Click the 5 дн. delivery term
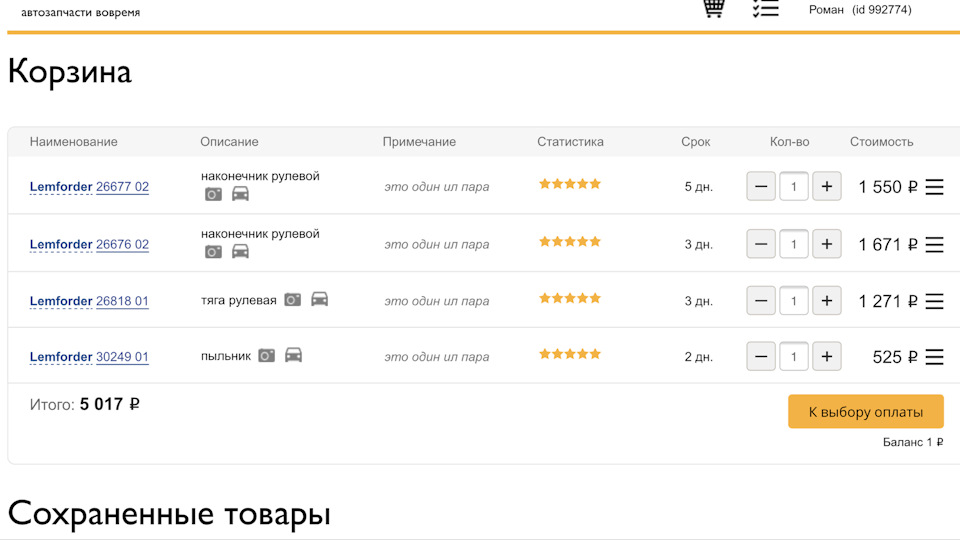This screenshot has height=540, width=960. coord(699,187)
